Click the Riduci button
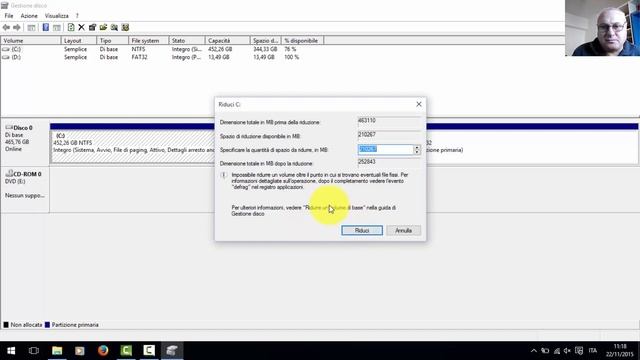Image resolution: width=640 pixels, height=360 pixels. (x=362, y=231)
